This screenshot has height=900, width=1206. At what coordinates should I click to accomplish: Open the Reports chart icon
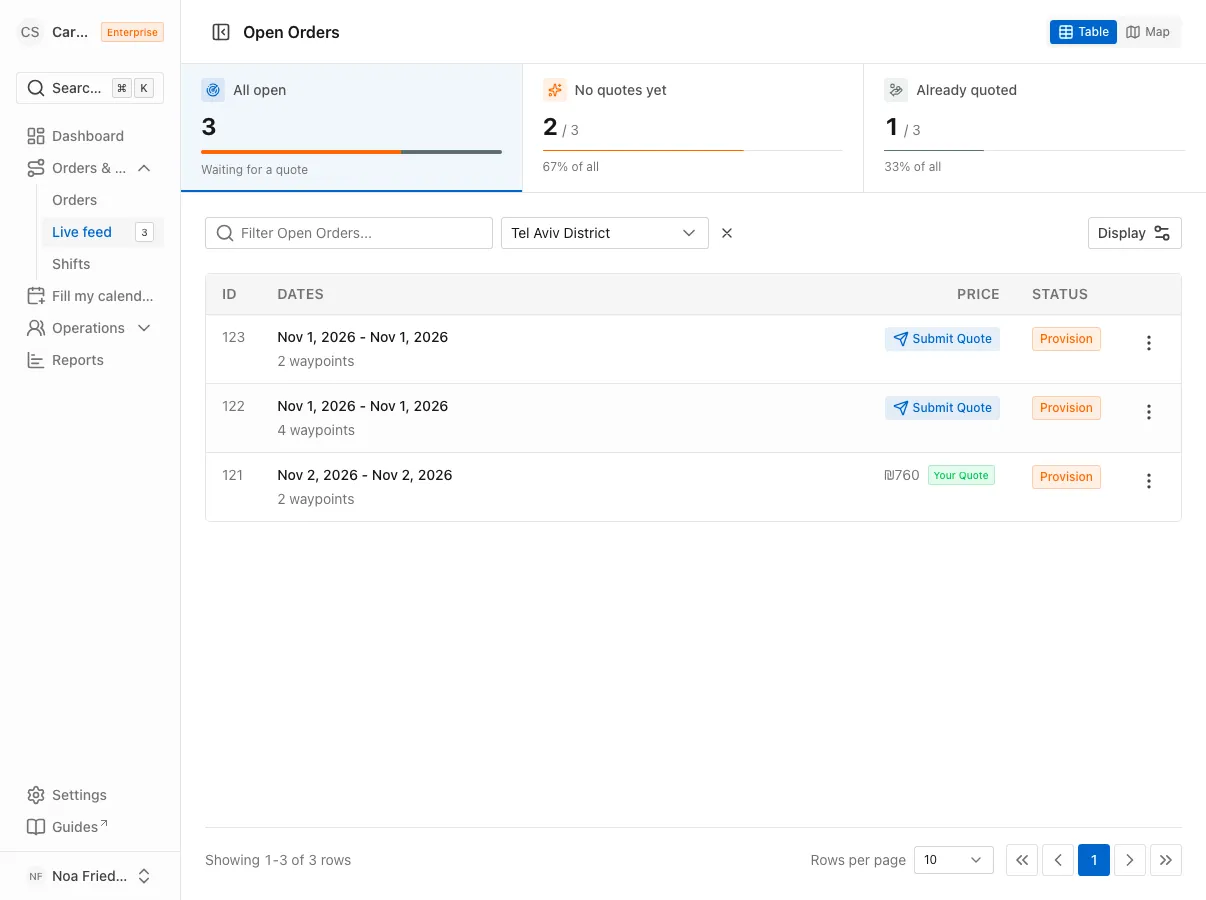36,360
